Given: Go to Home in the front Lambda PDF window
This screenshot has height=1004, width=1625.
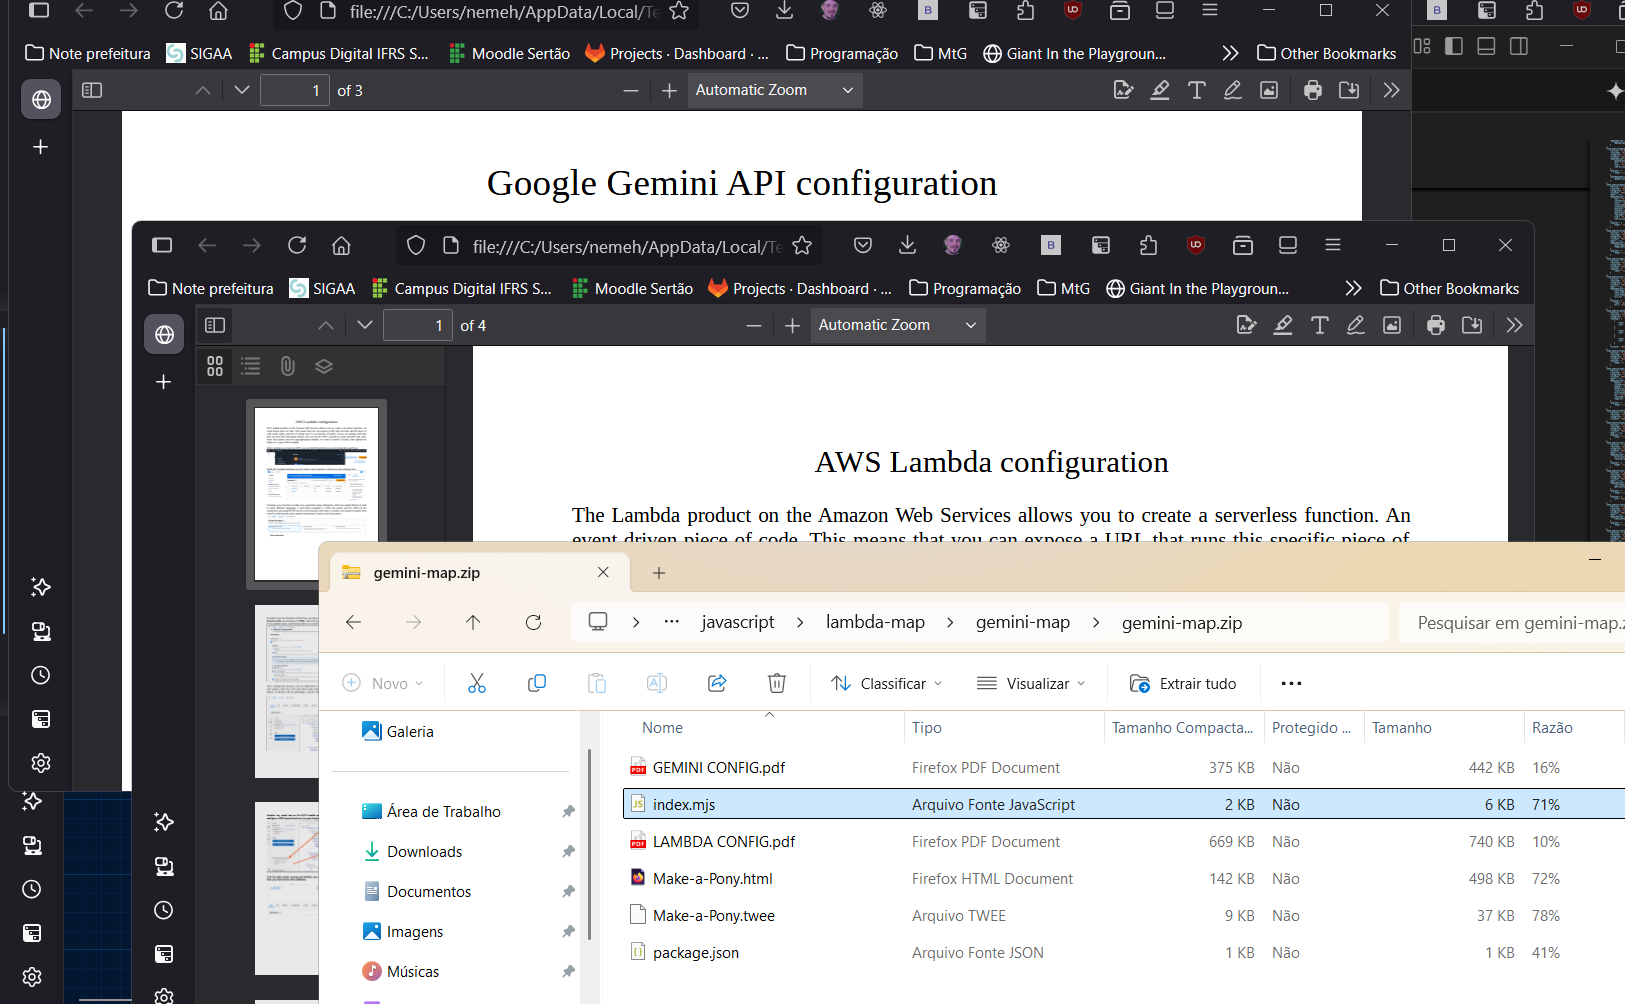Looking at the screenshot, I should click(341, 245).
